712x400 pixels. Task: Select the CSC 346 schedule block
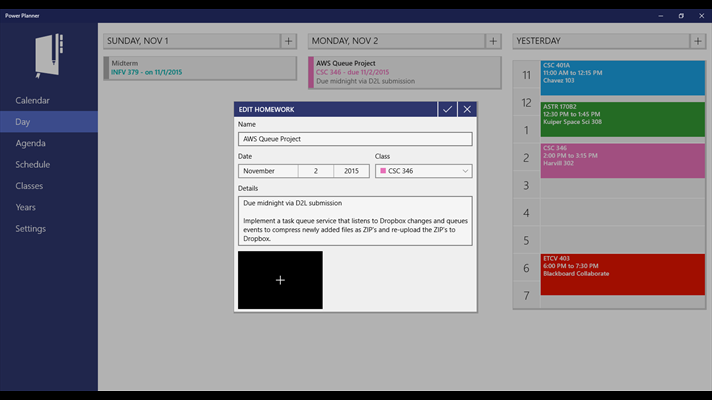(623, 161)
